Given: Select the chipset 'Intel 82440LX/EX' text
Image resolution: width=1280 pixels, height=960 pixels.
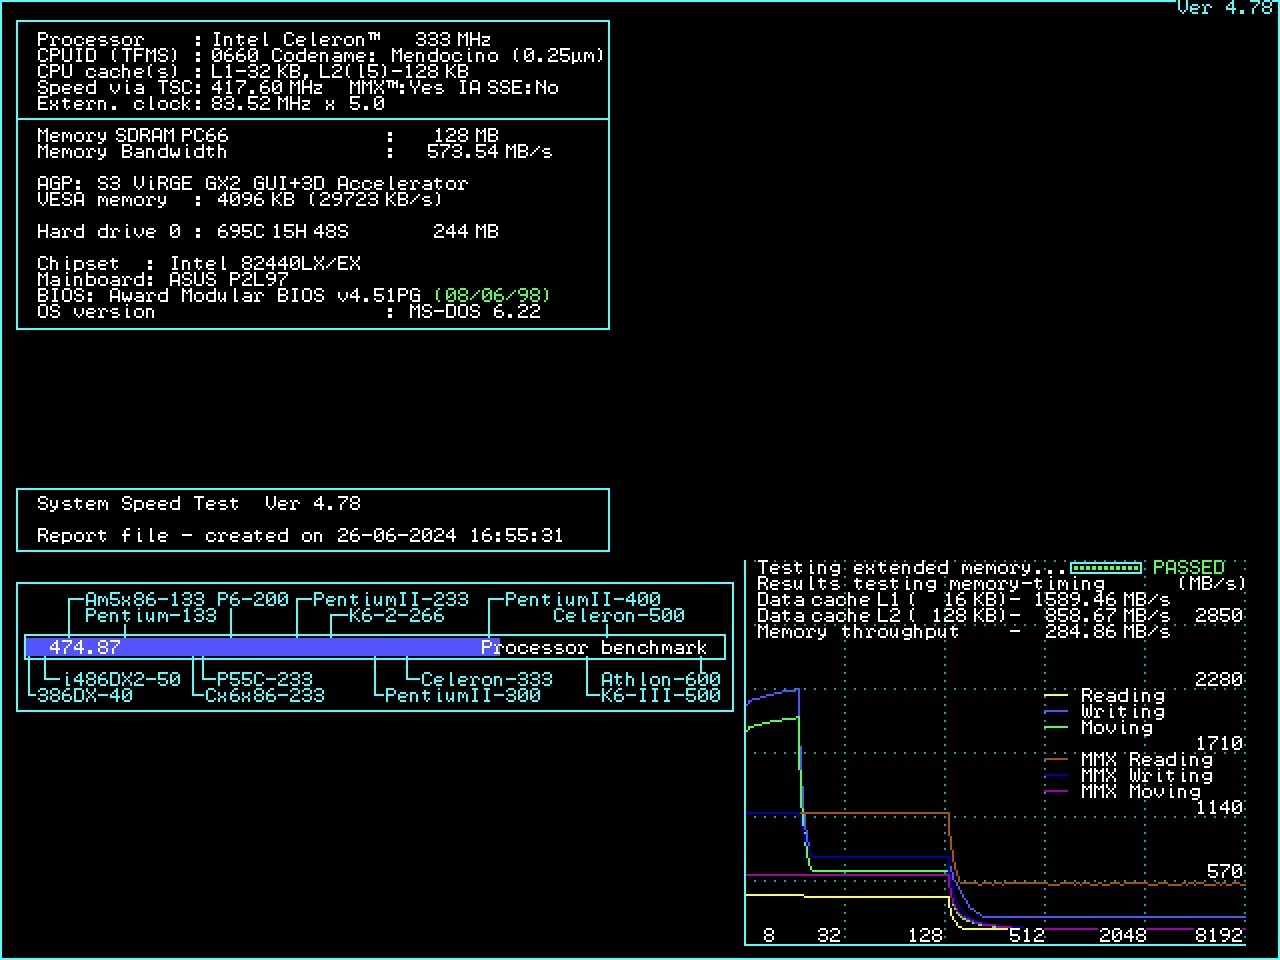Looking at the screenshot, I should pyautogui.click(x=265, y=264).
